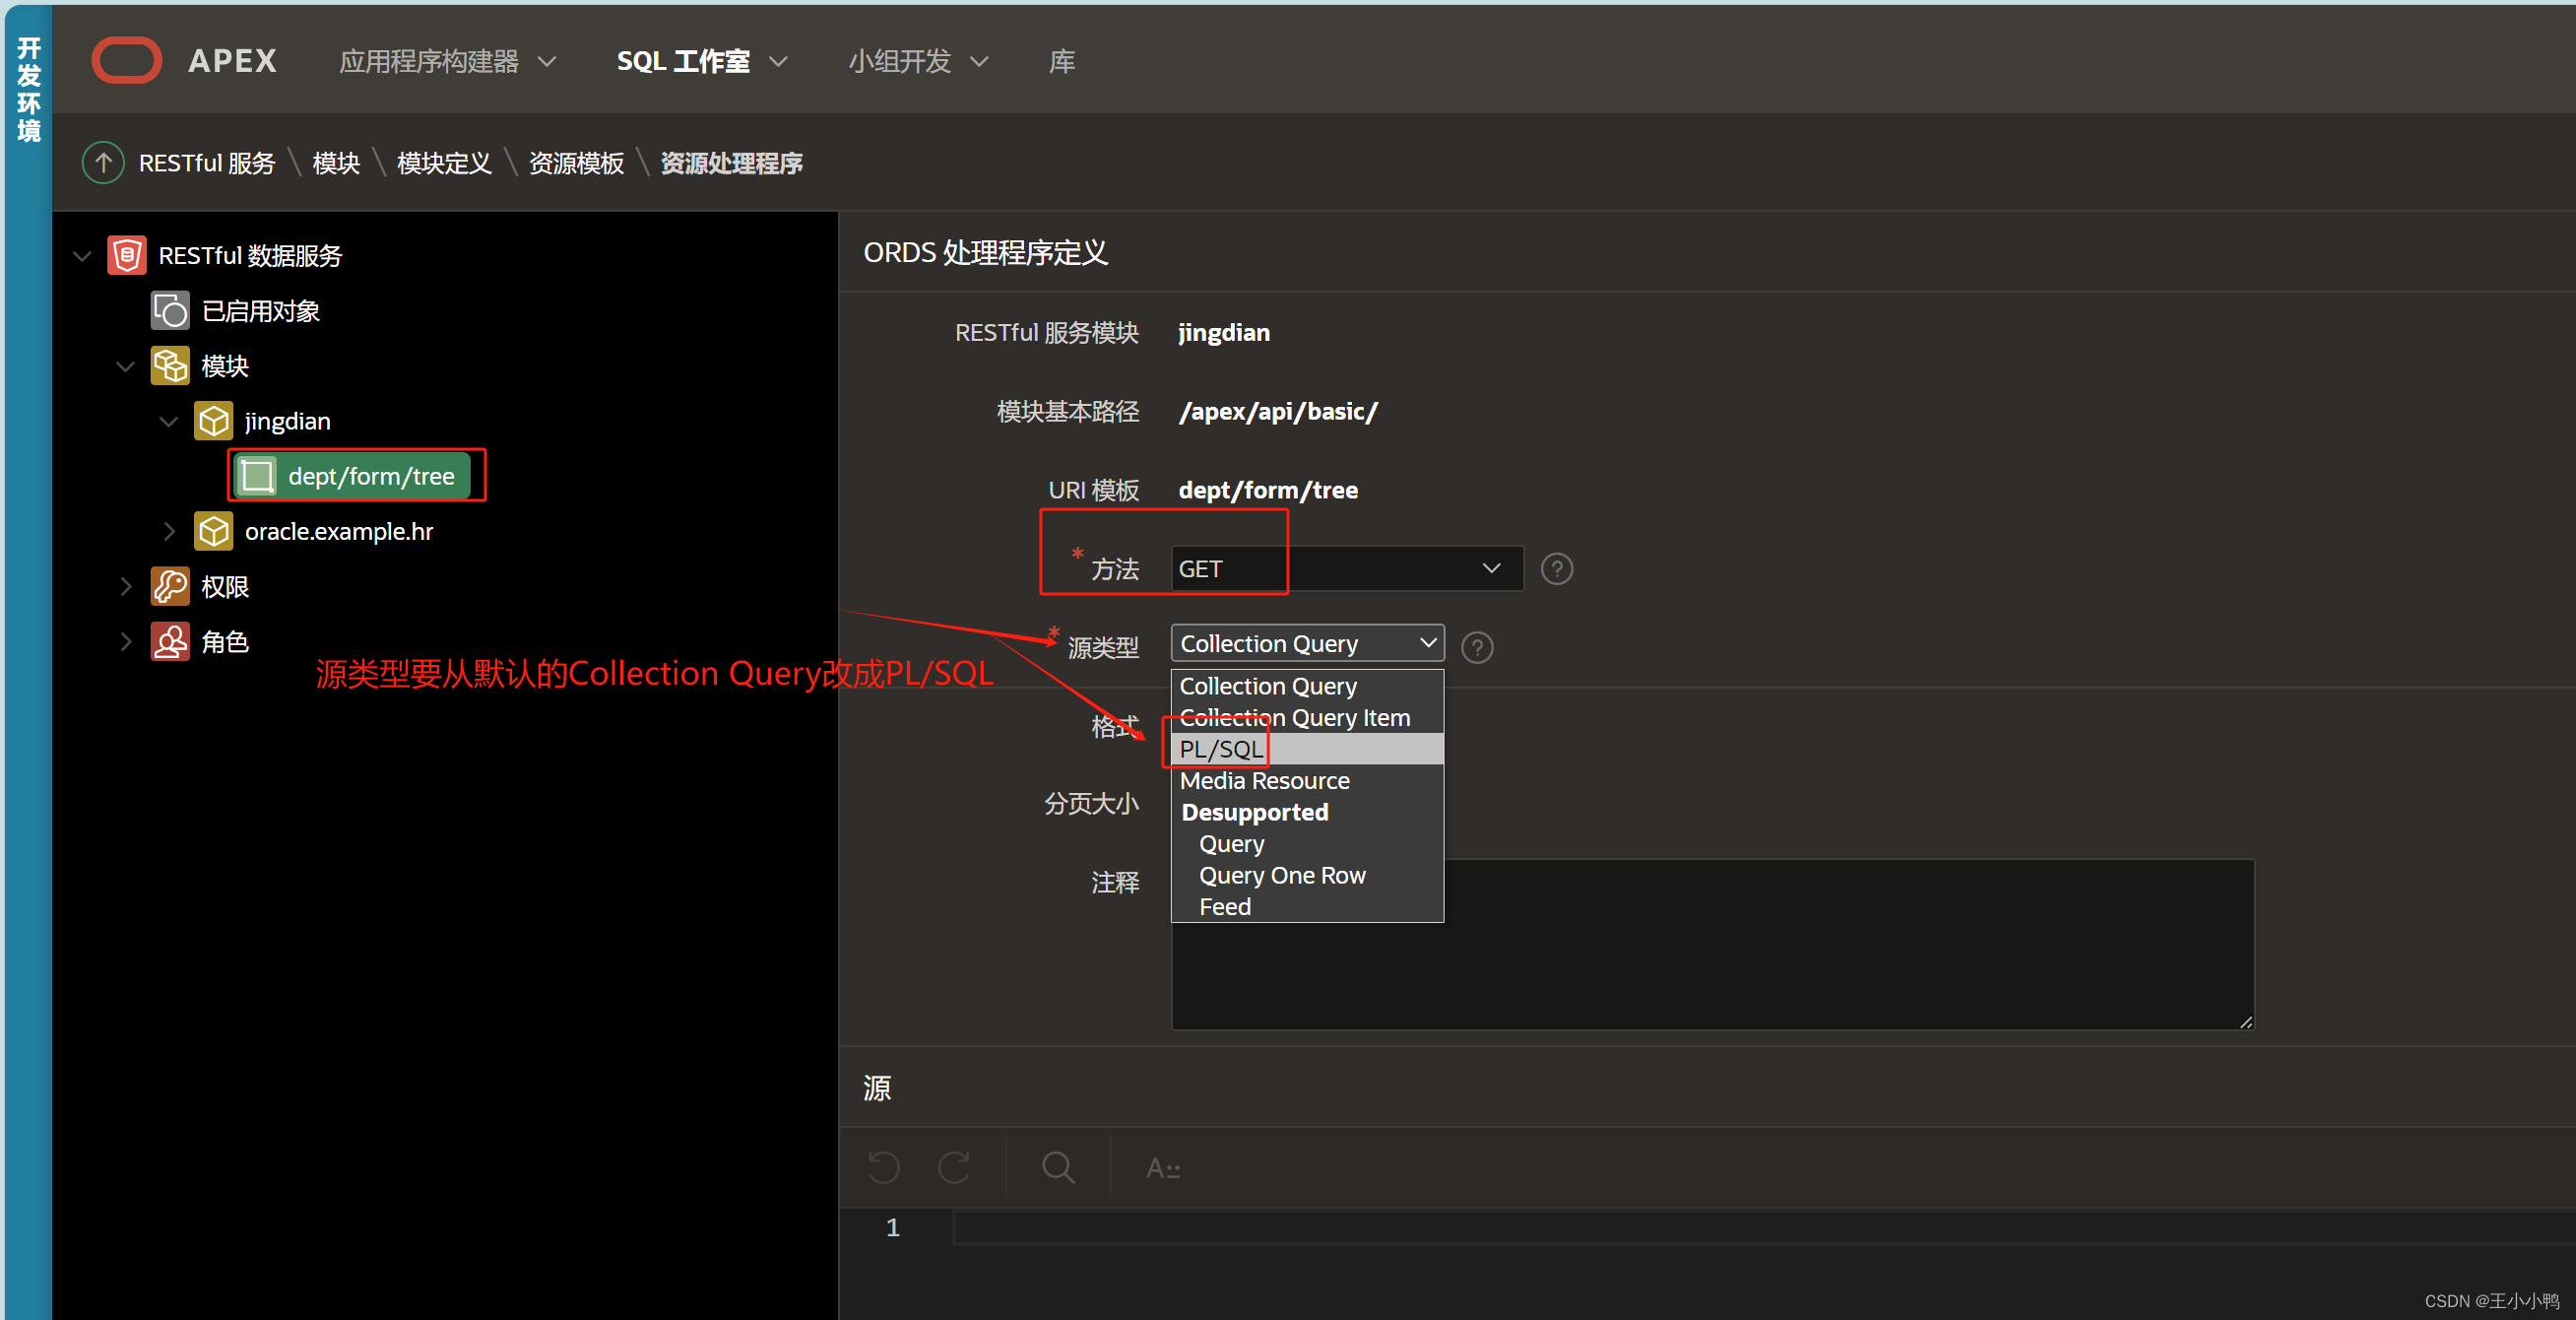Click the Oracle APEX logo

(x=127, y=61)
